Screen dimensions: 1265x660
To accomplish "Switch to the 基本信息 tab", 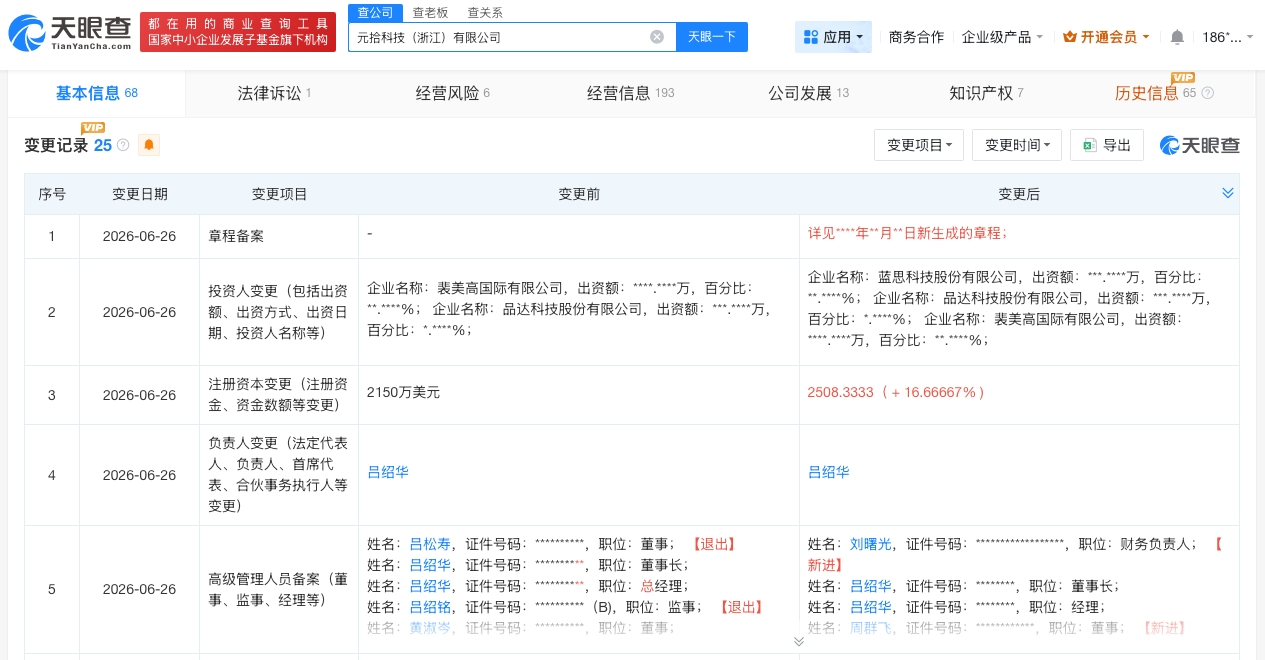I will pos(96,93).
